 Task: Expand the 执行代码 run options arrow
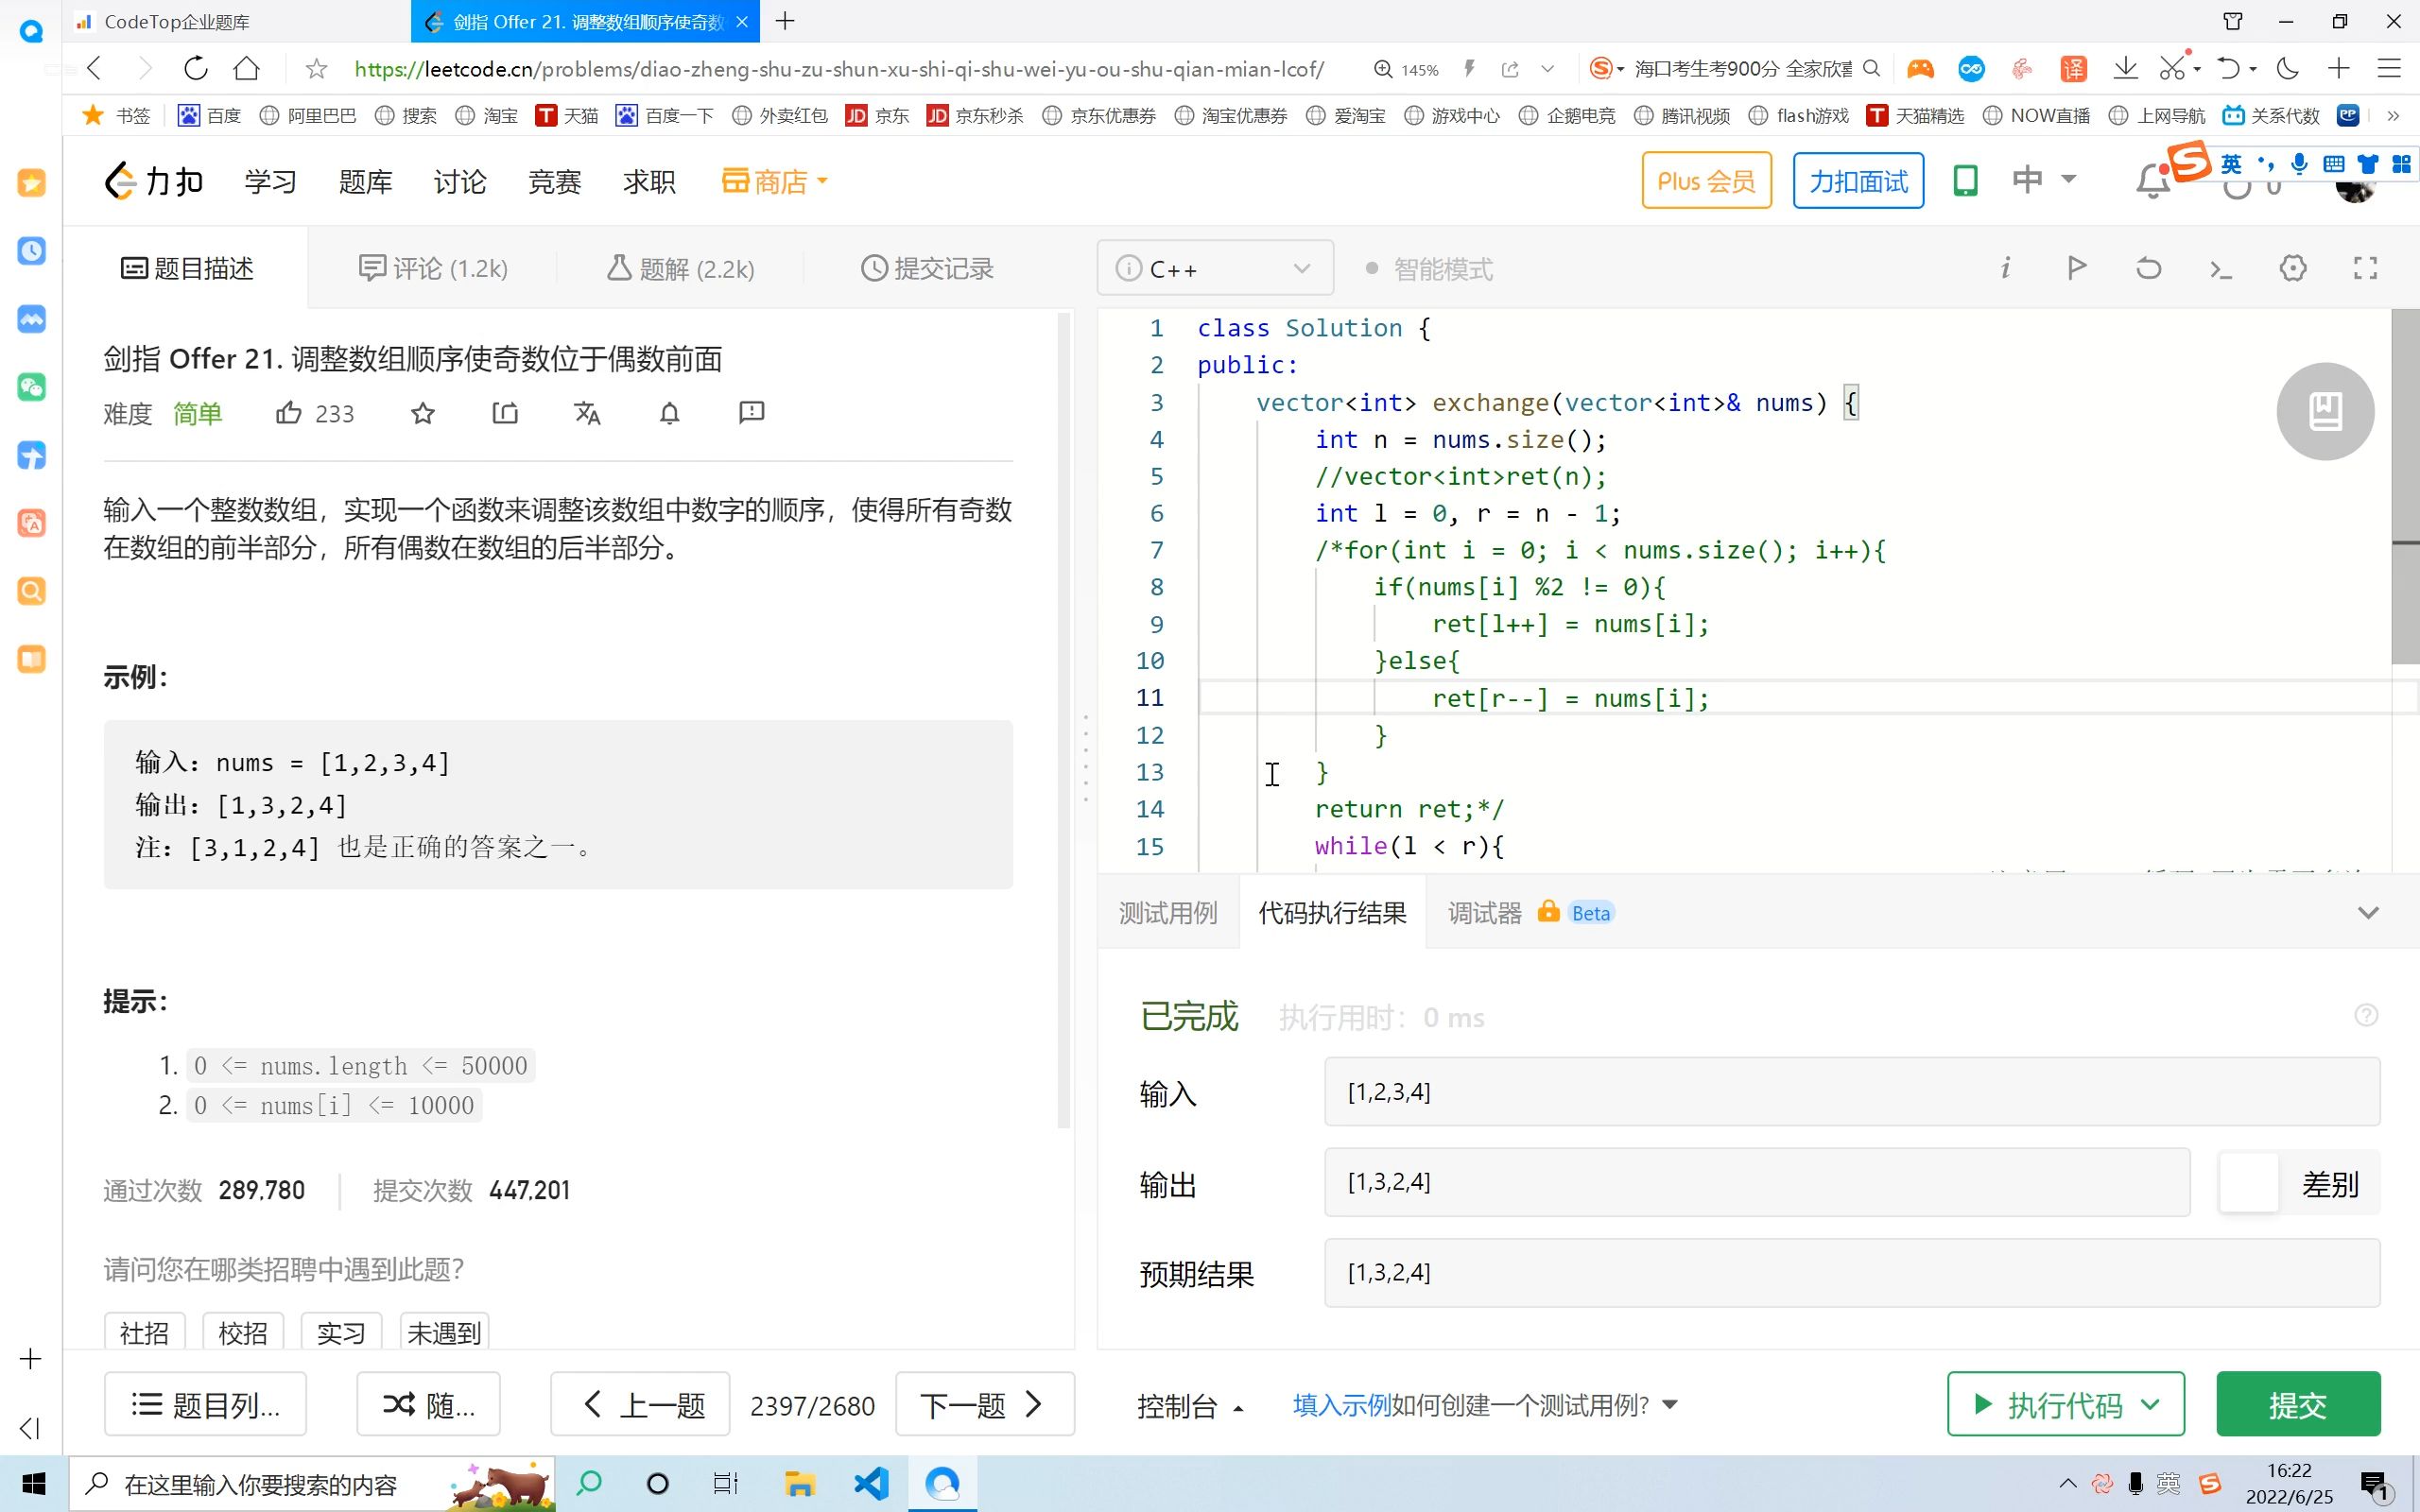[2151, 1404]
